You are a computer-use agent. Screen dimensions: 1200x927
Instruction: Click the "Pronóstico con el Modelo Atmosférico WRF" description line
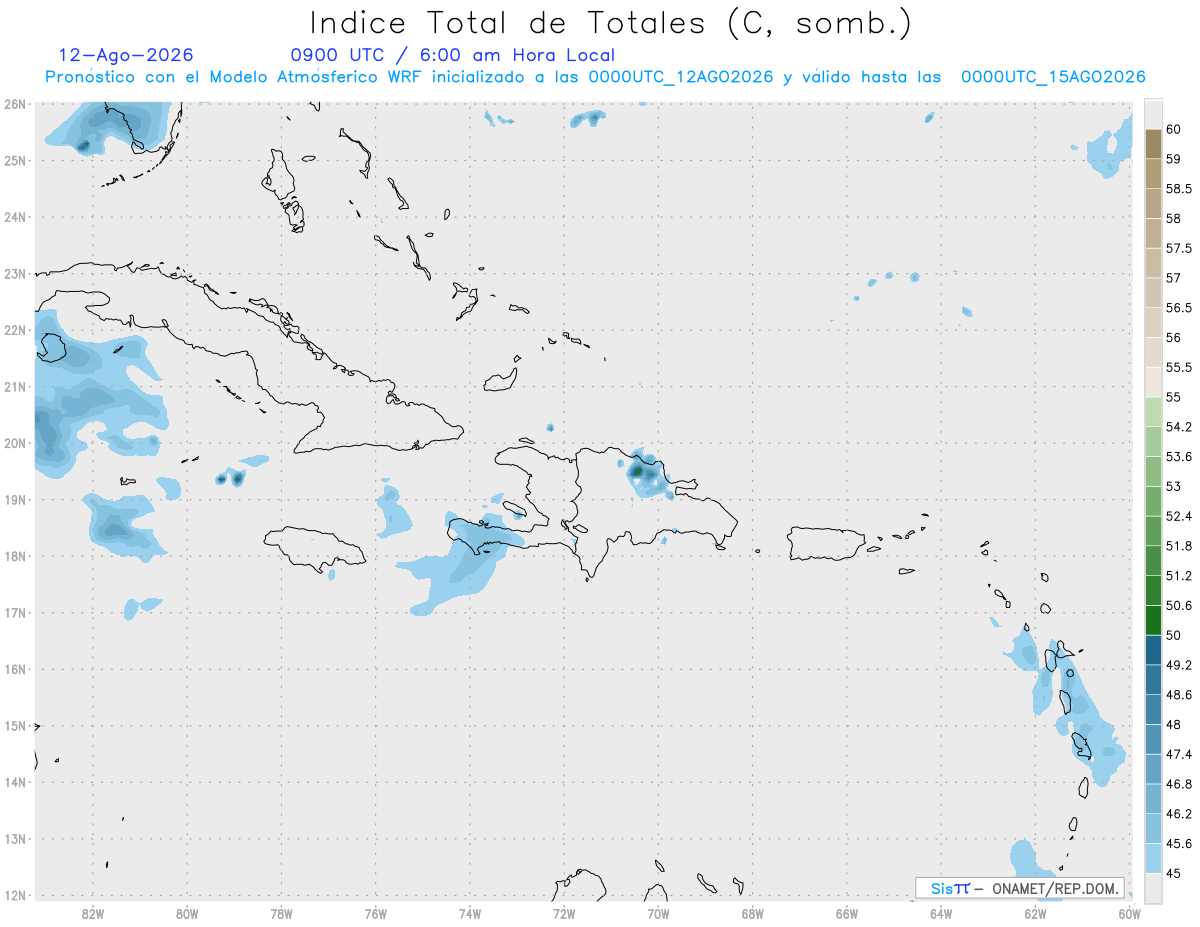click(595, 77)
